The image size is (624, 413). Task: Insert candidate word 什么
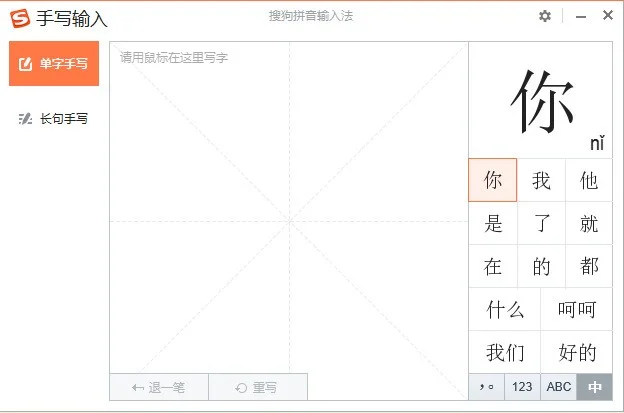coord(505,310)
